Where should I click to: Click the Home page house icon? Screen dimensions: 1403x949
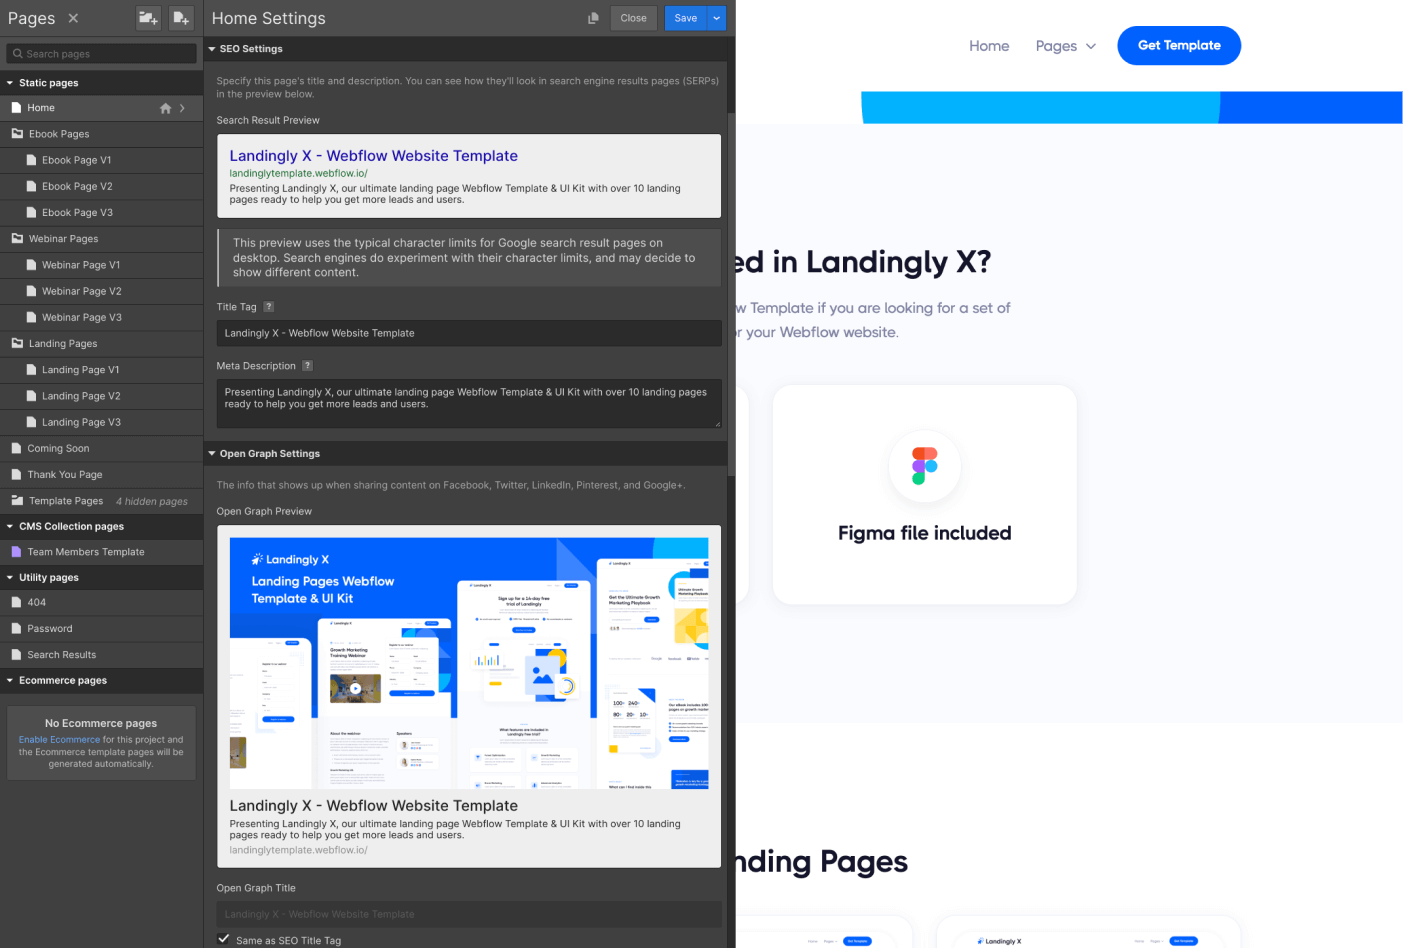click(x=166, y=108)
